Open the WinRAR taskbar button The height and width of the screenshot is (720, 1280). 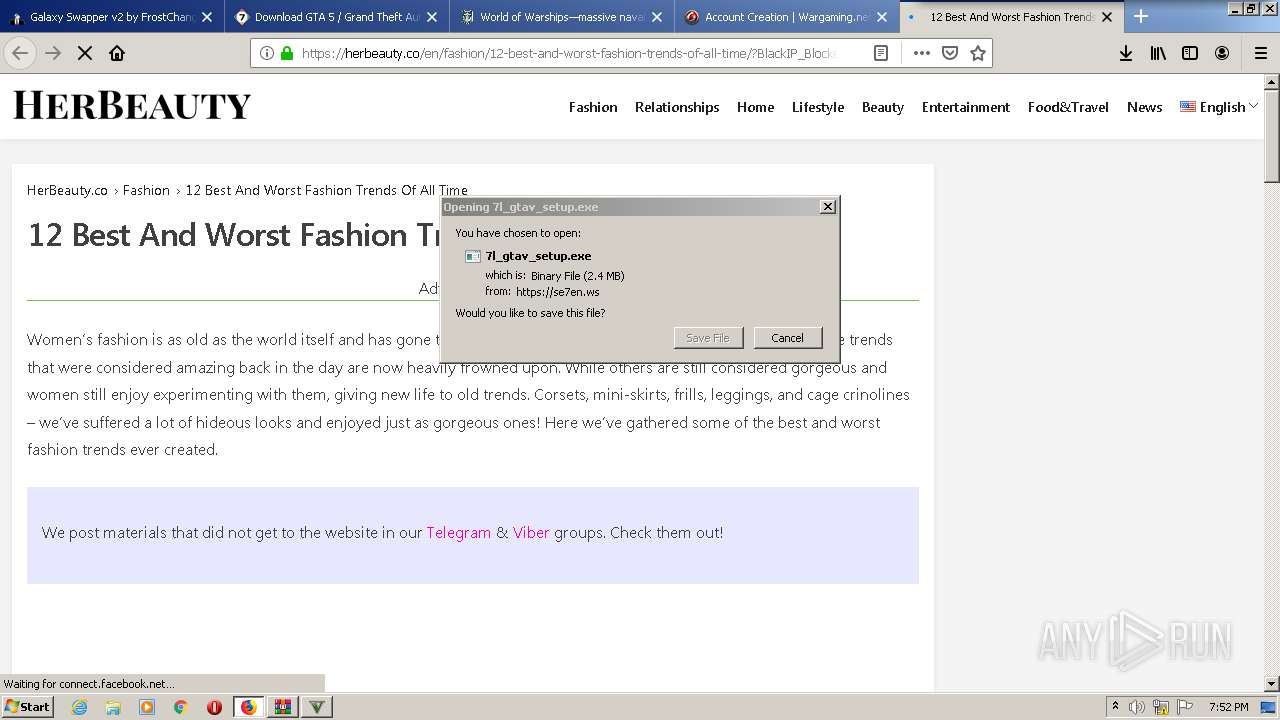[282, 707]
